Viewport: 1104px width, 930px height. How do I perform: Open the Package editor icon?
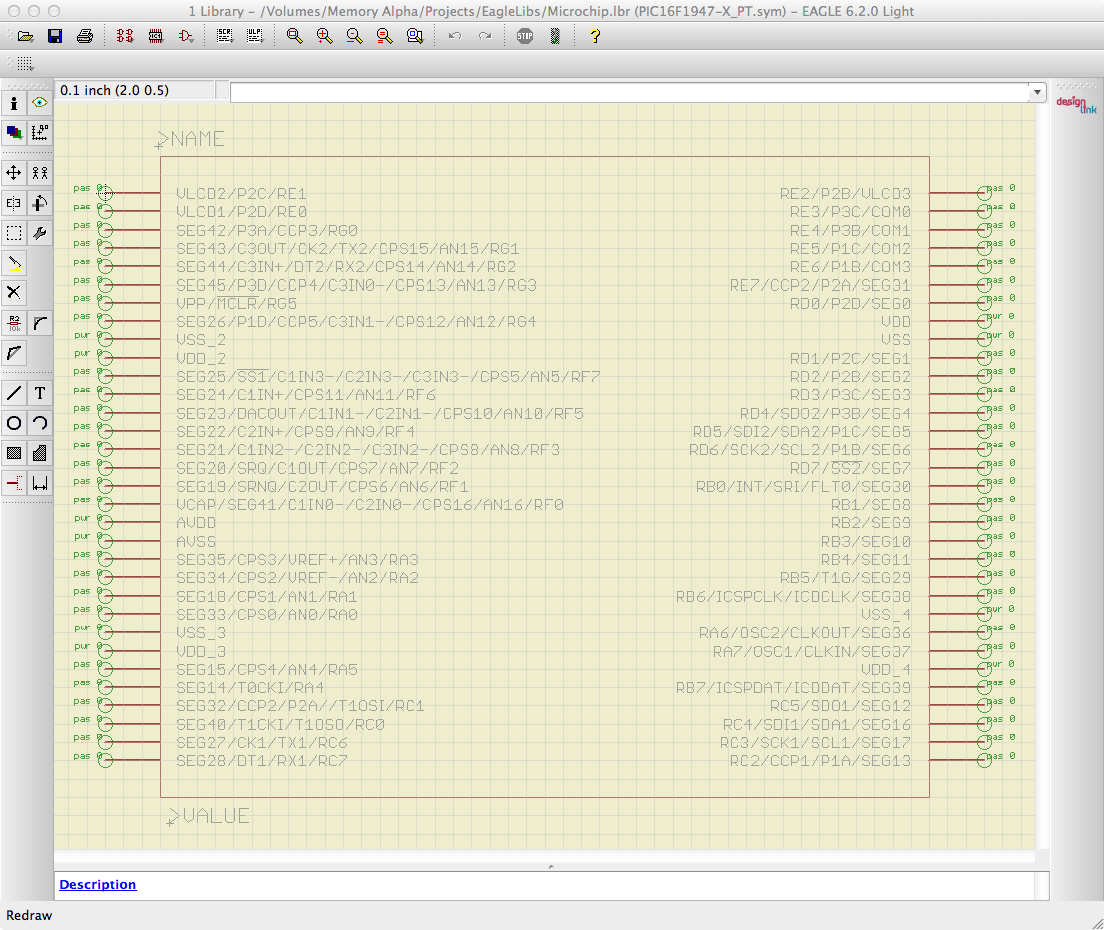tap(156, 36)
